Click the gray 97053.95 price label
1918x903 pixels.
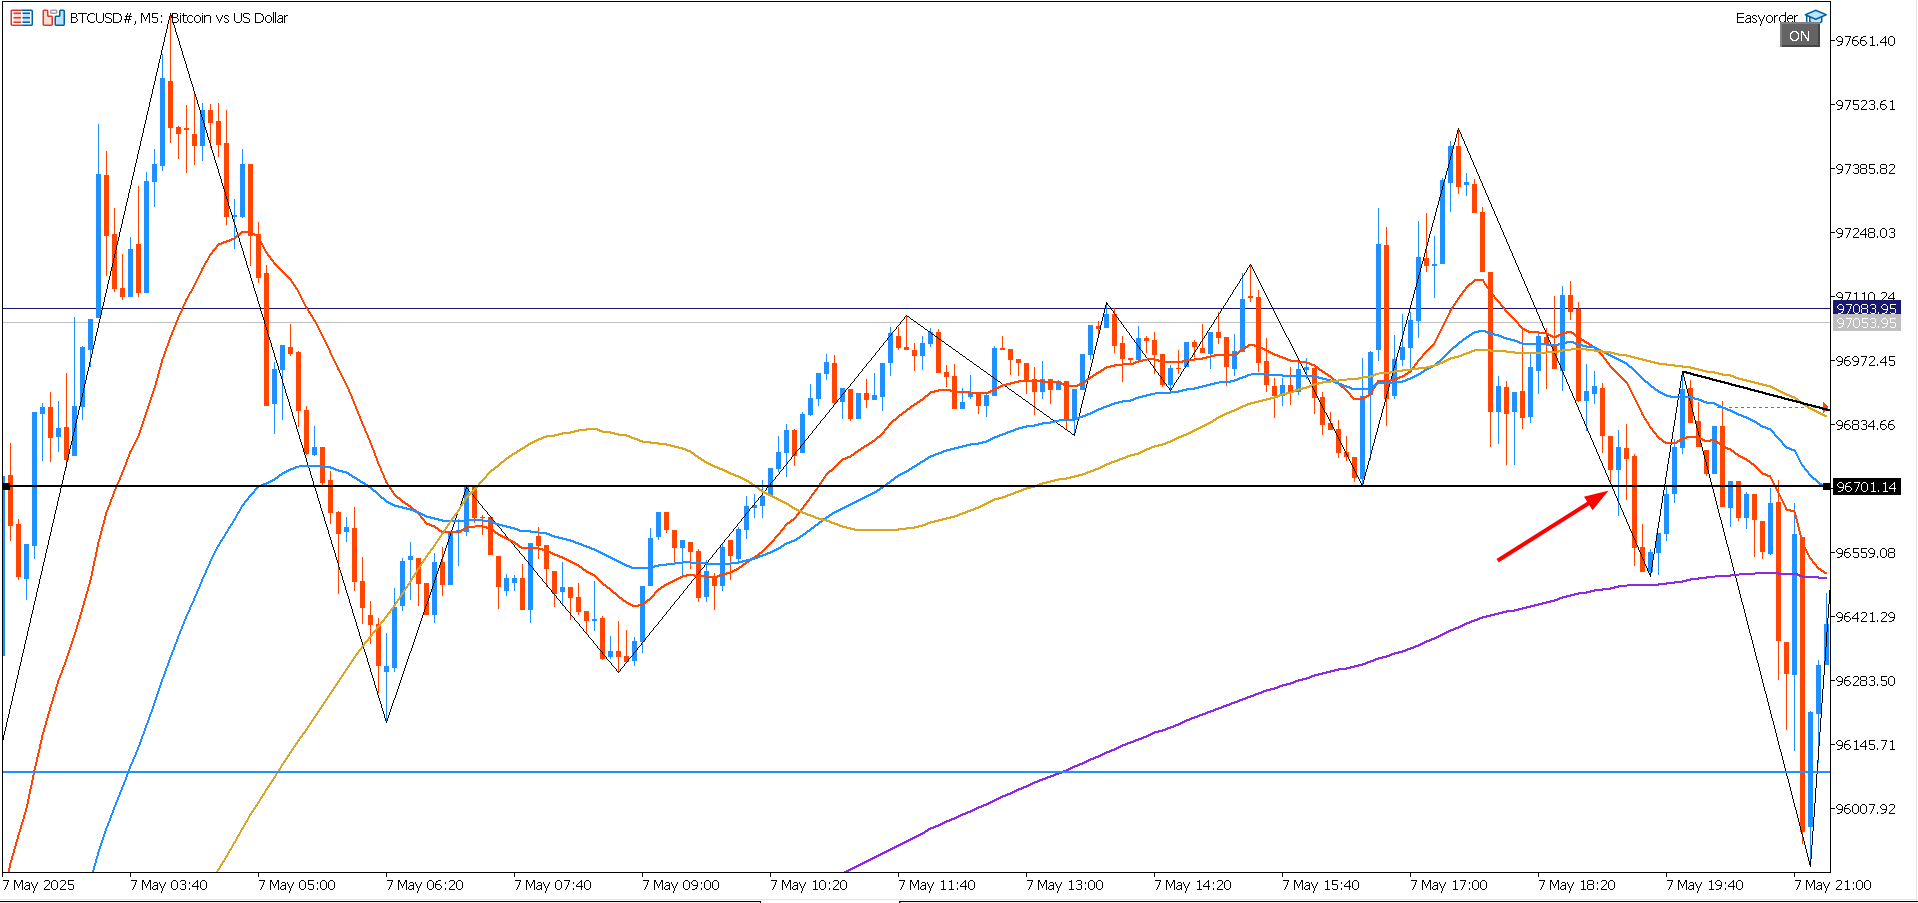coord(1865,323)
